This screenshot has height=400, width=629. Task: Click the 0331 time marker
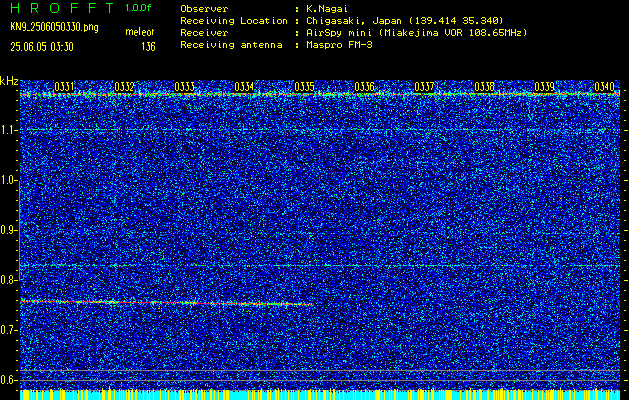[x=64, y=87]
